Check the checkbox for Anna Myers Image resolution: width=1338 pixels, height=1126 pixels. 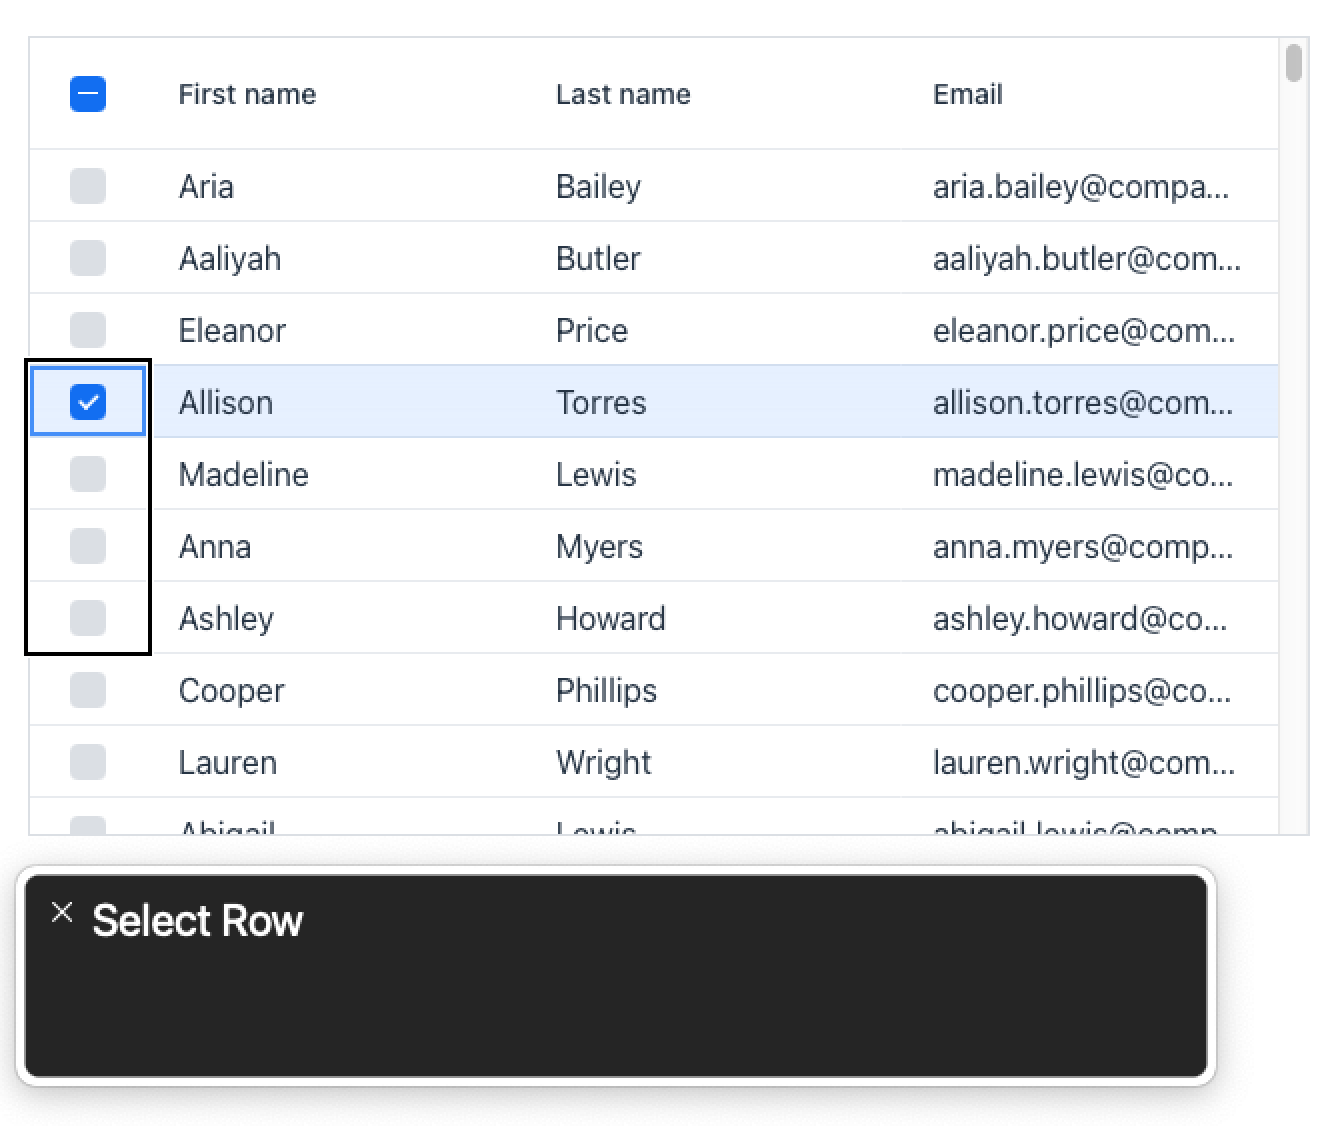[x=87, y=545]
